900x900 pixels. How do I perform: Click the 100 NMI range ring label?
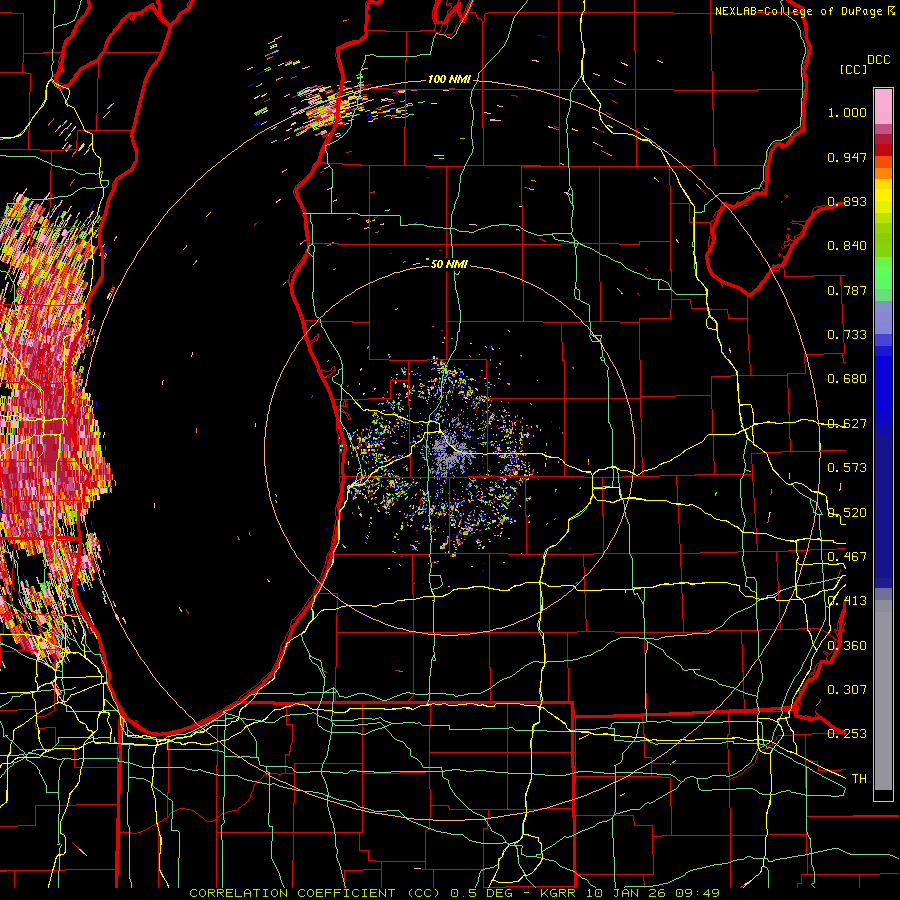click(448, 79)
